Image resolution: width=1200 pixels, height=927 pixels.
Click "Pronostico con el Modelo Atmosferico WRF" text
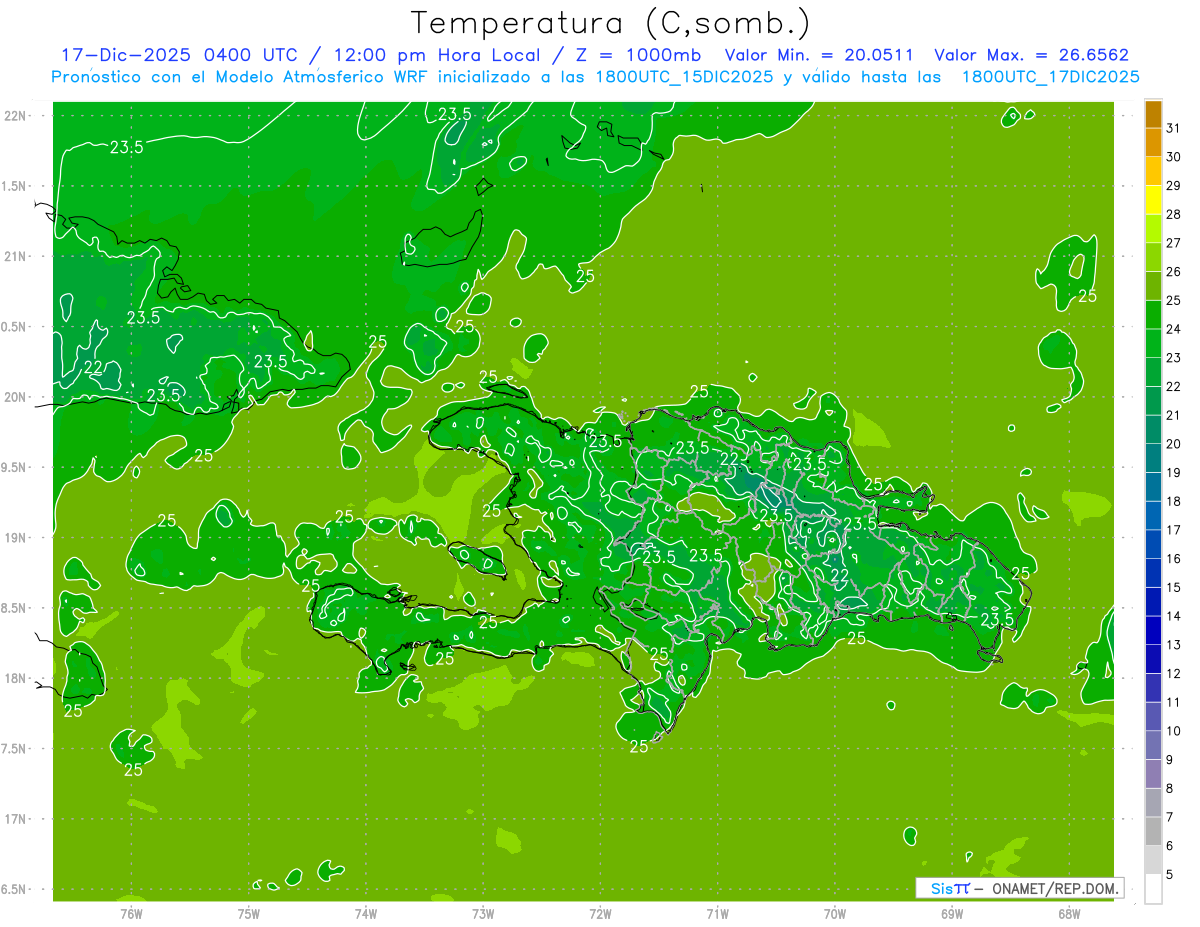click(240, 77)
